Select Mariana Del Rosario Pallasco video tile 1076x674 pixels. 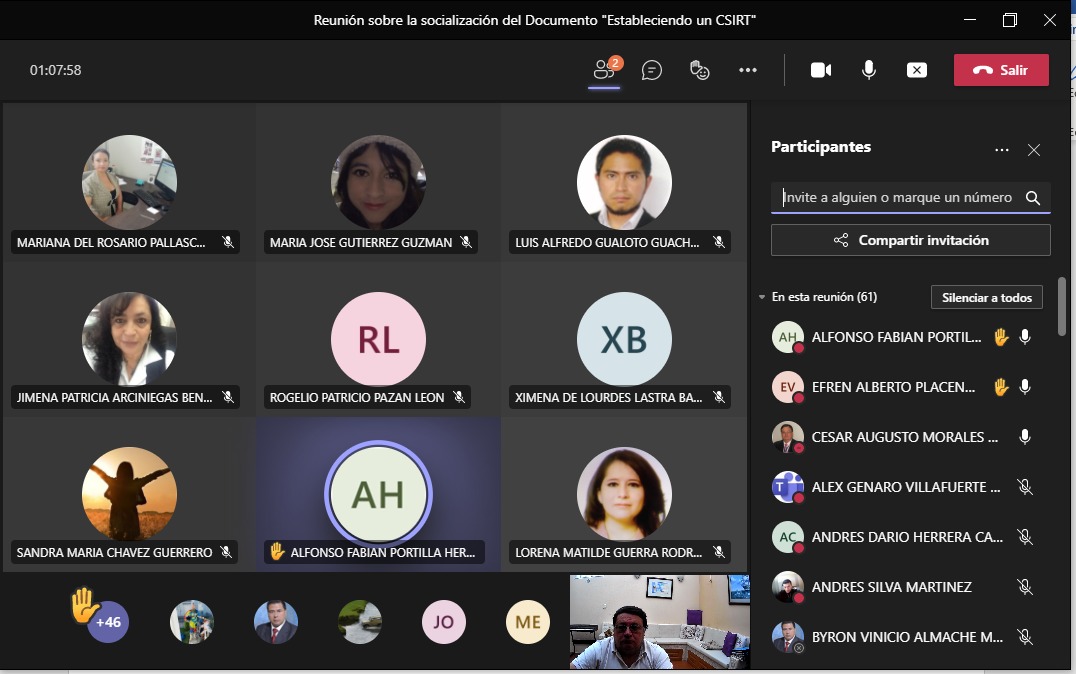(x=129, y=183)
